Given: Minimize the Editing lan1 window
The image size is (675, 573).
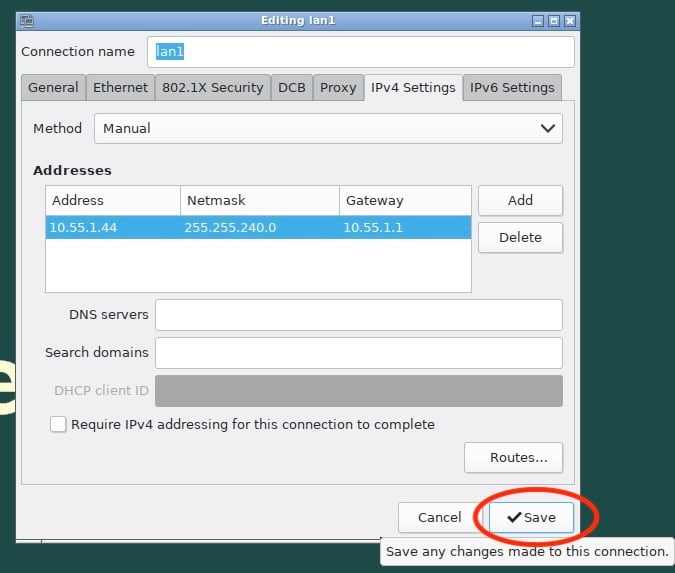Looking at the screenshot, I should click(x=539, y=20).
